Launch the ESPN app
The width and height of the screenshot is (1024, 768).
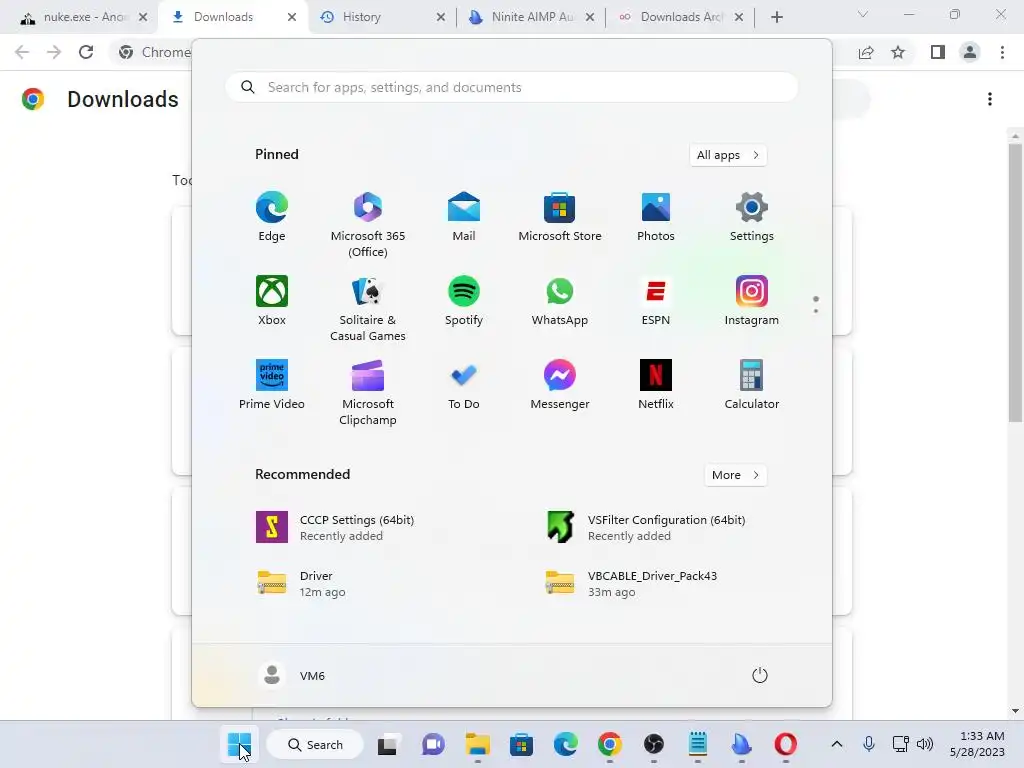[656, 300]
